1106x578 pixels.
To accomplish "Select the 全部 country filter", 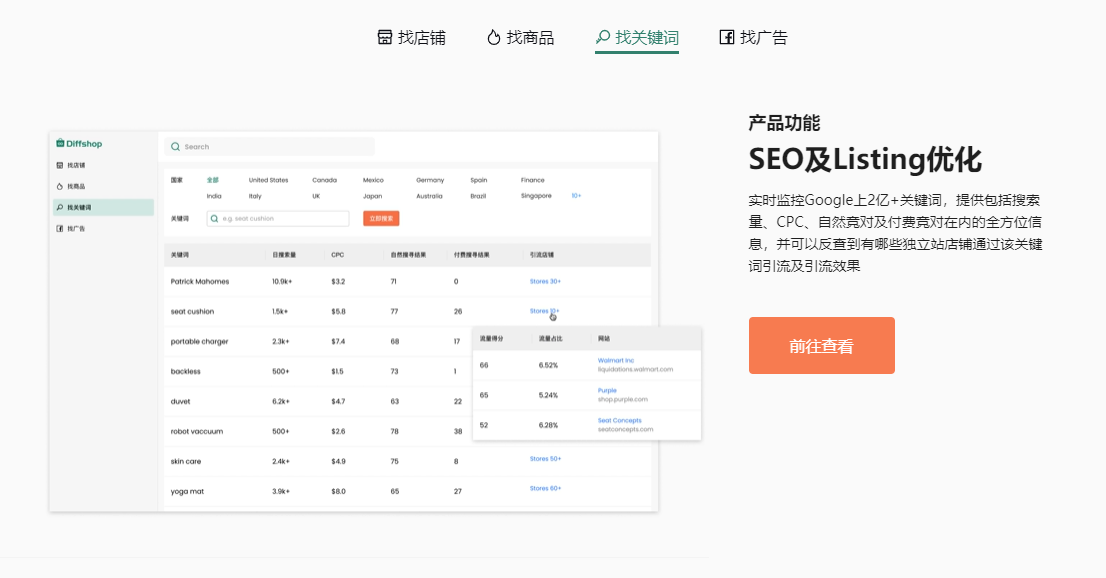I will click(x=212, y=180).
